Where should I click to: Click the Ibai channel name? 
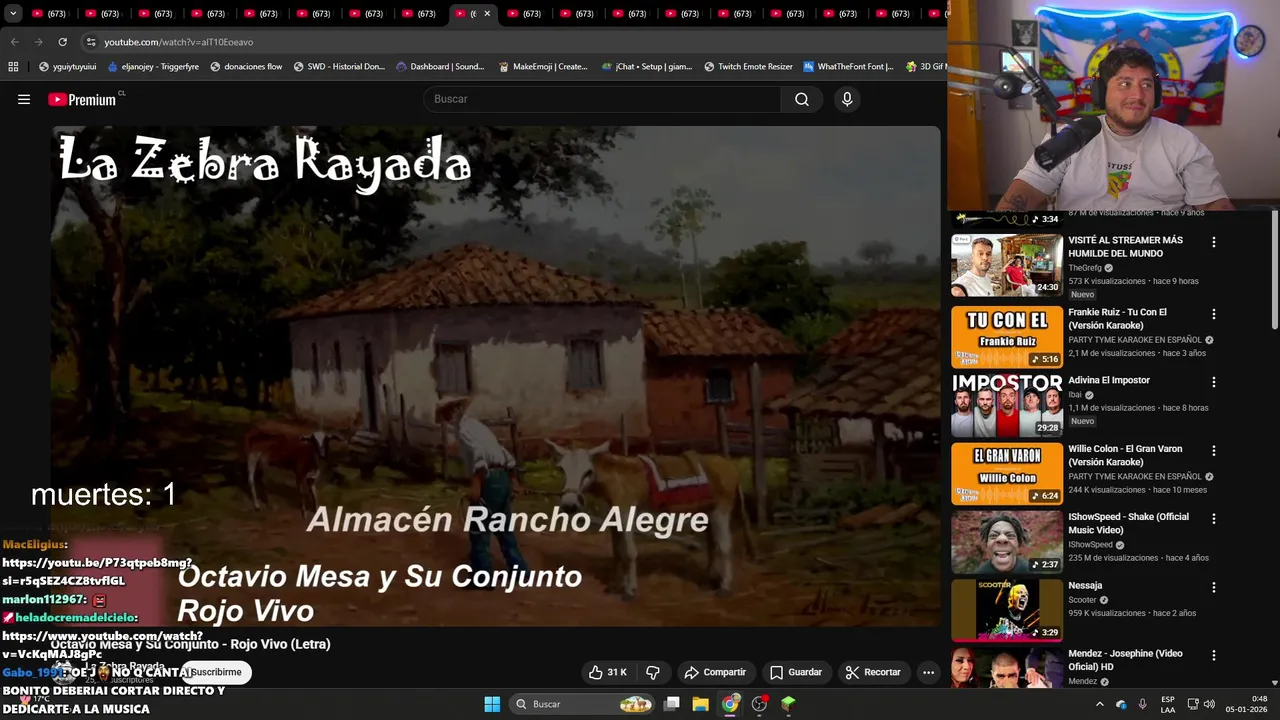click(1075, 395)
